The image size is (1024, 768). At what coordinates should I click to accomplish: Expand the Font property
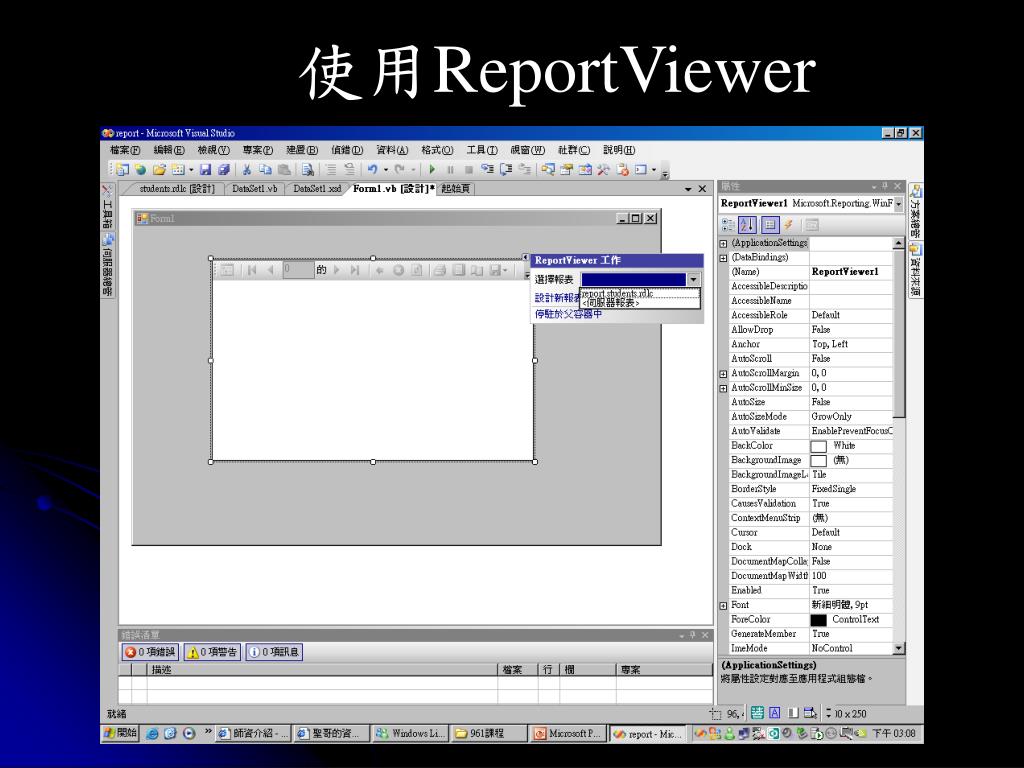(723, 606)
